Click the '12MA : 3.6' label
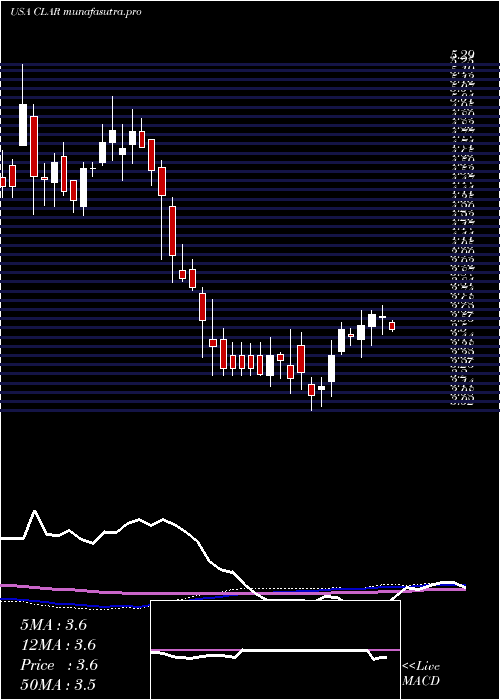Image resolution: width=500 pixels, height=700 pixels. click(x=58, y=645)
